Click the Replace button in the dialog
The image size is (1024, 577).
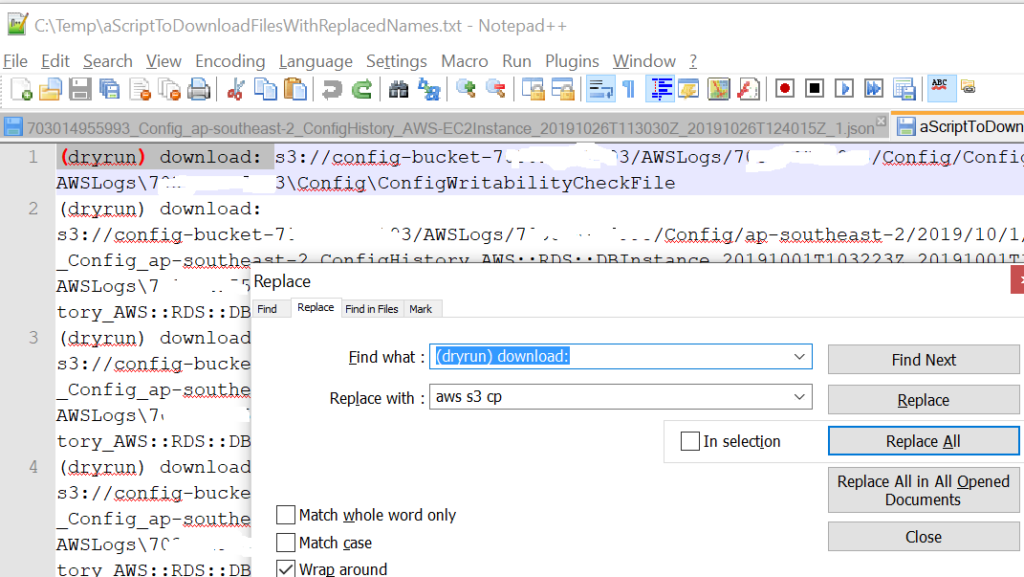[923, 400]
